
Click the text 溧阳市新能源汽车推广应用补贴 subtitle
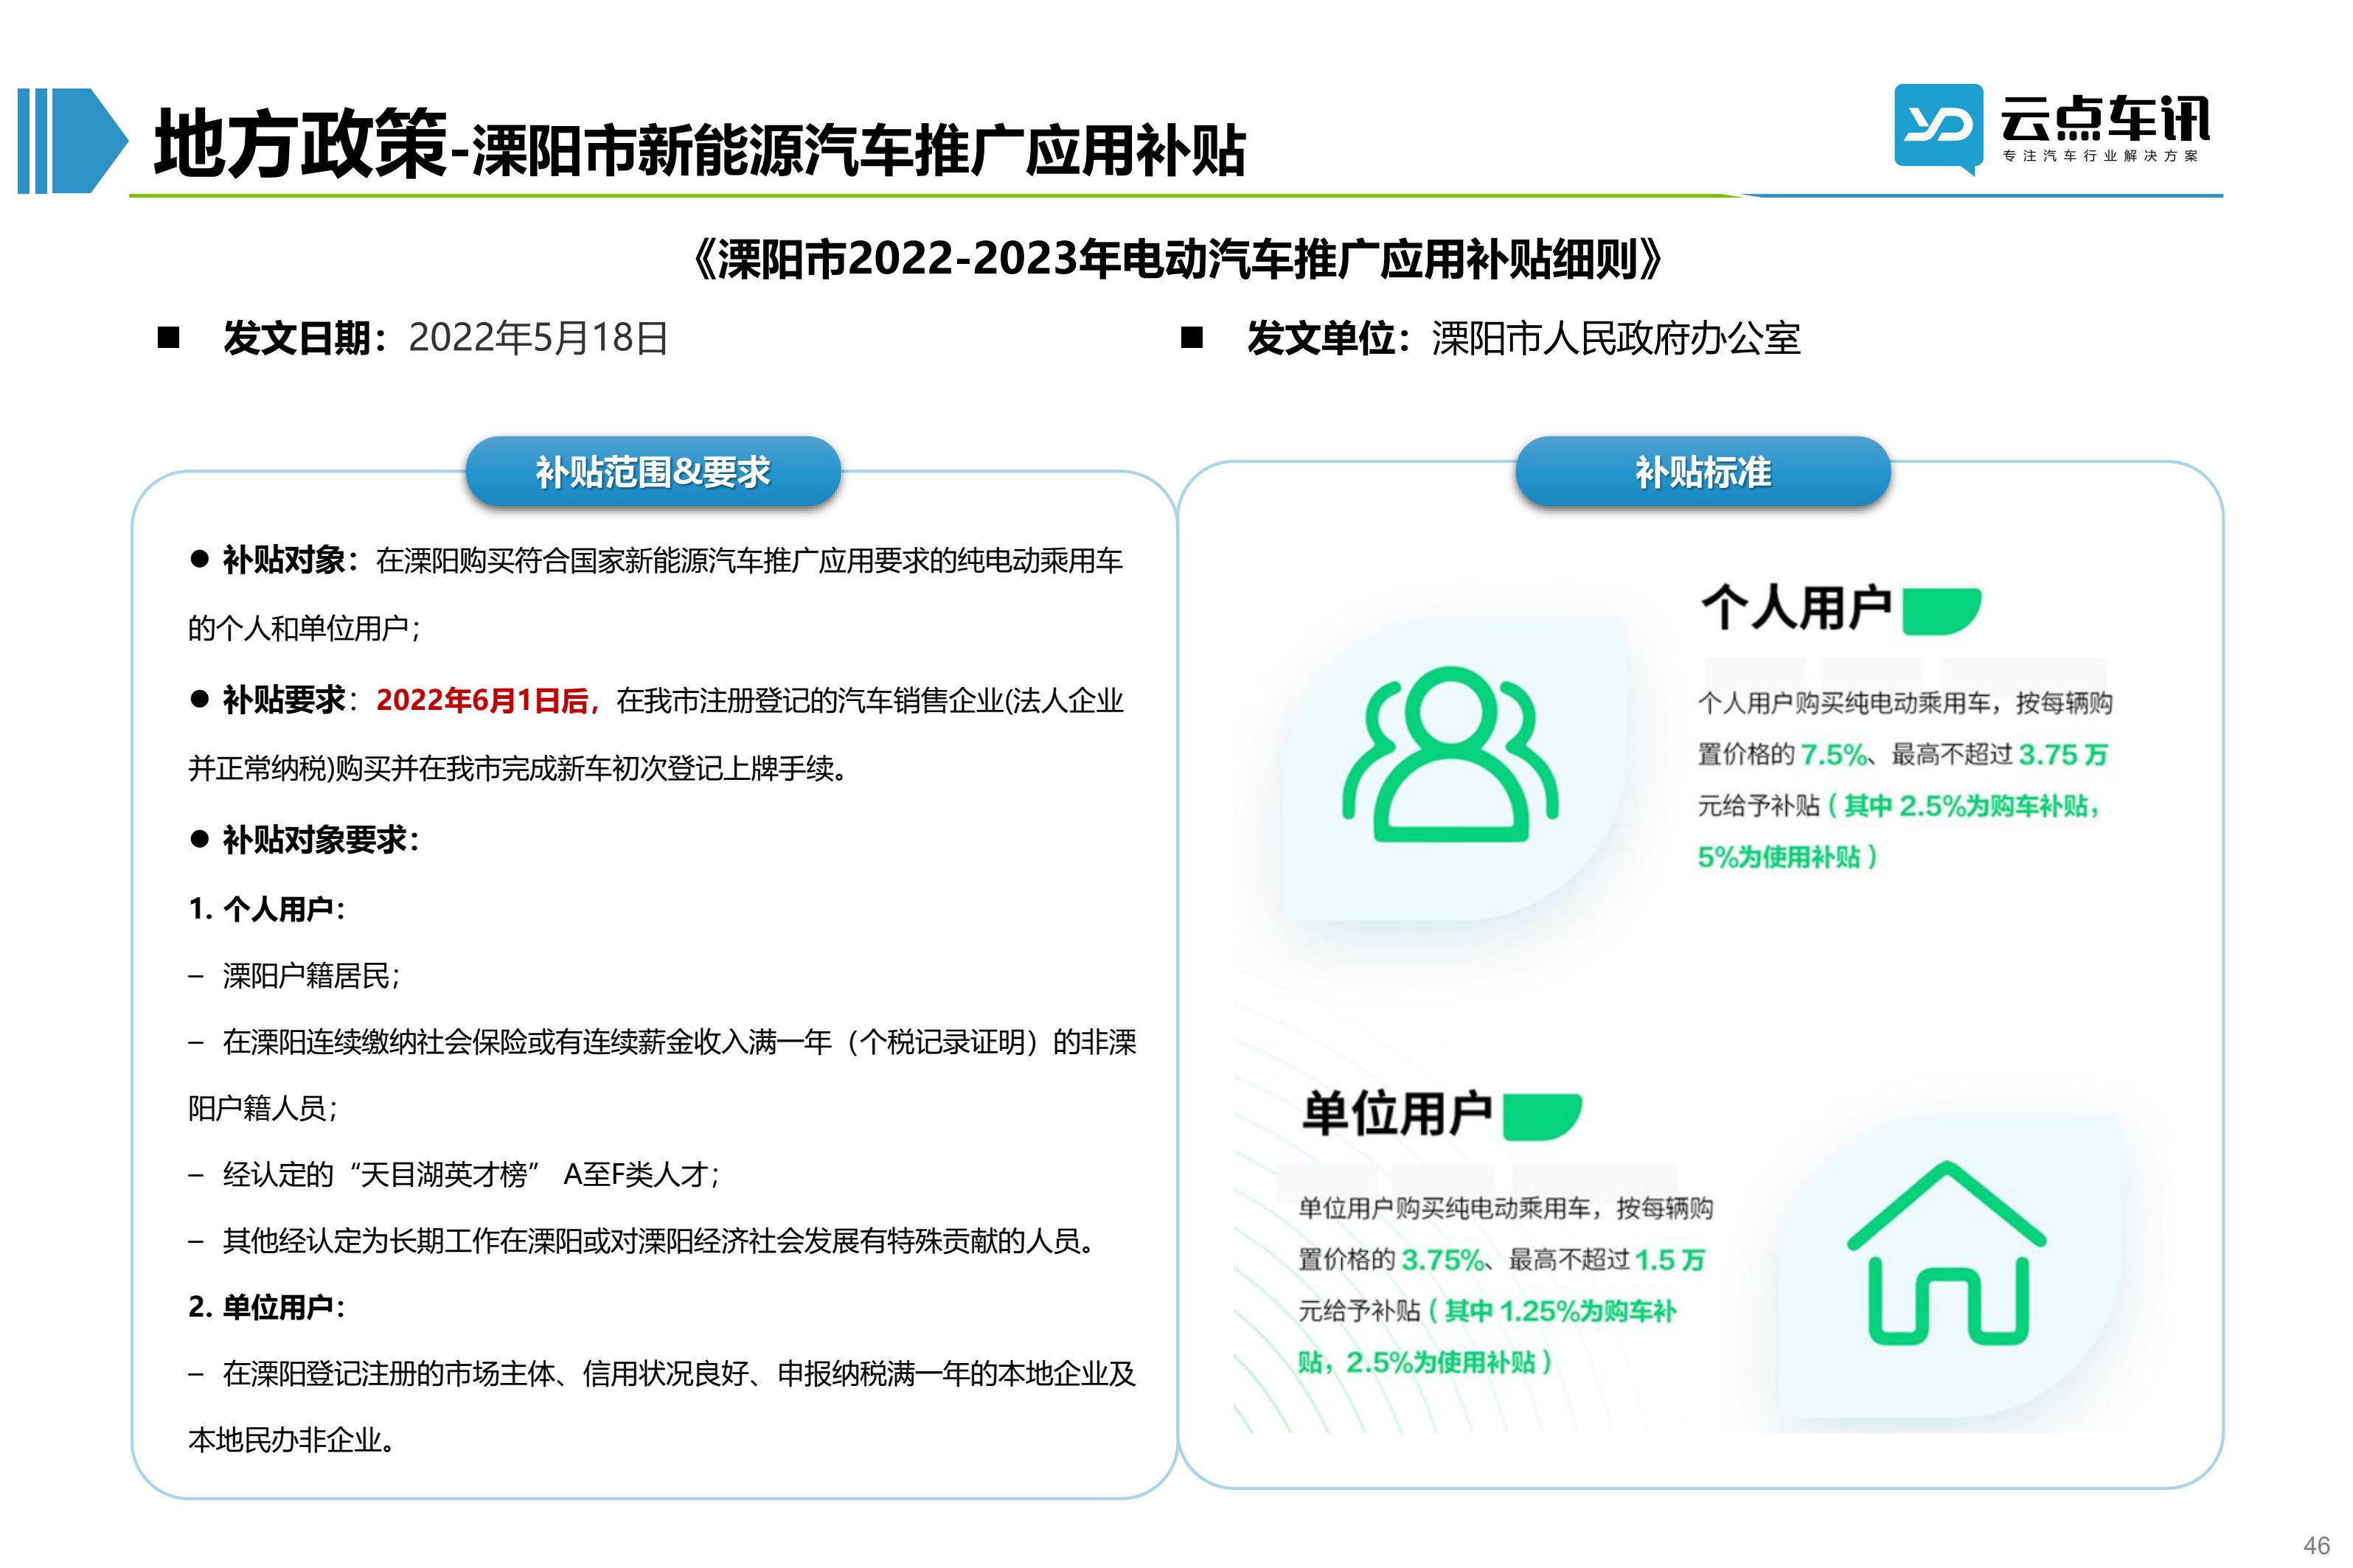[x=858, y=151]
